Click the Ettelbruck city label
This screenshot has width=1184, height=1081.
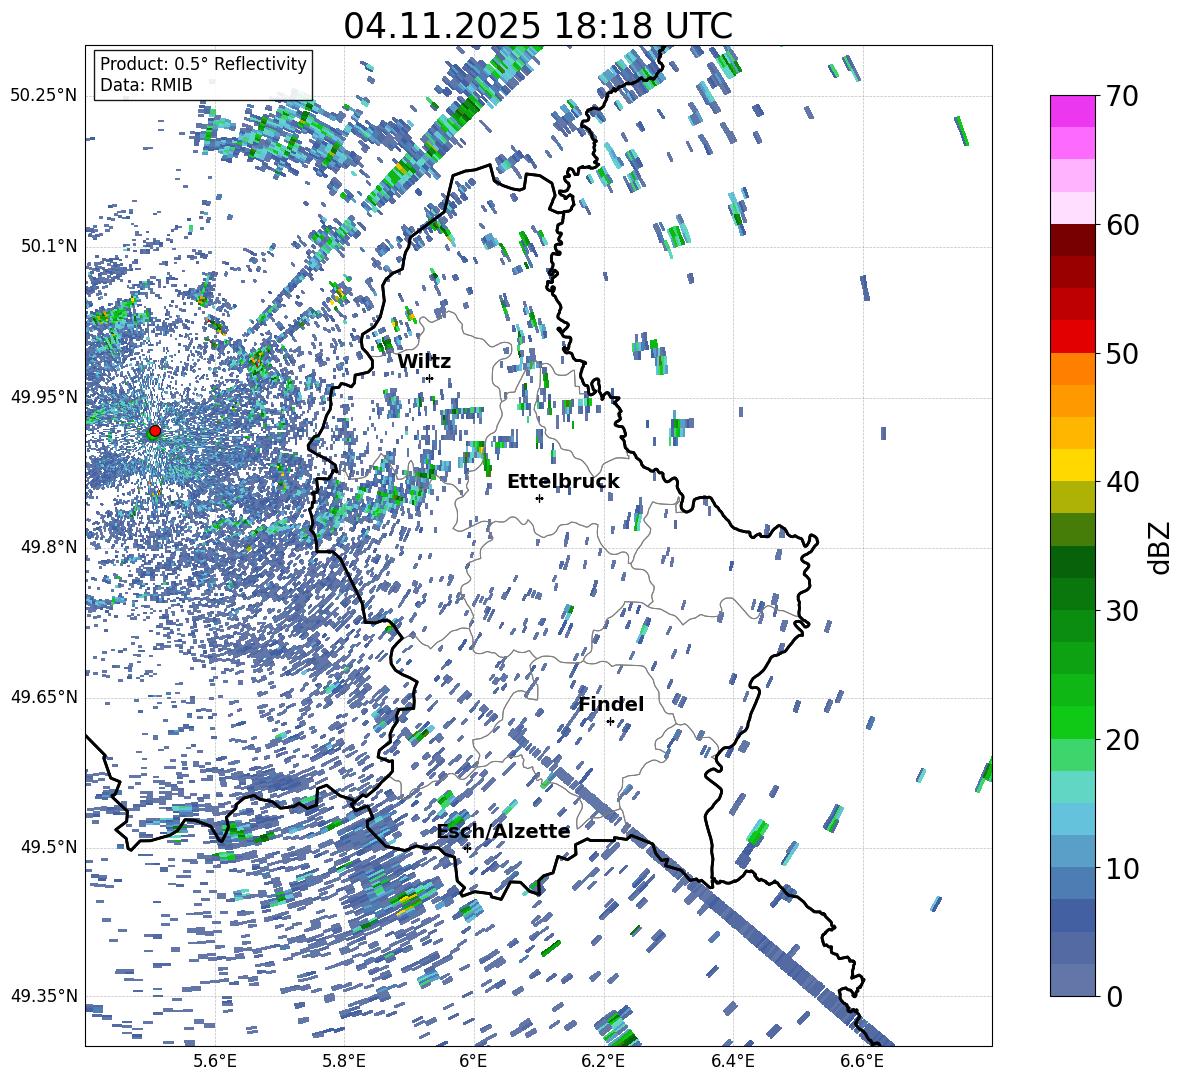[x=563, y=481]
